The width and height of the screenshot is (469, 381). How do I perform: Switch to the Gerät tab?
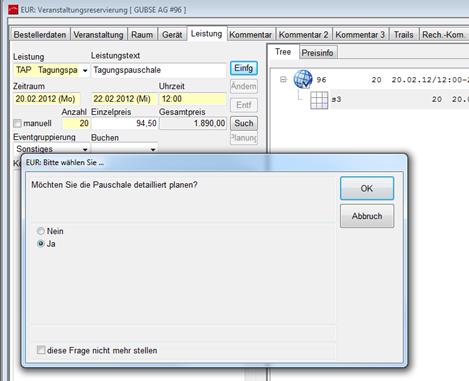pyautogui.click(x=172, y=35)
